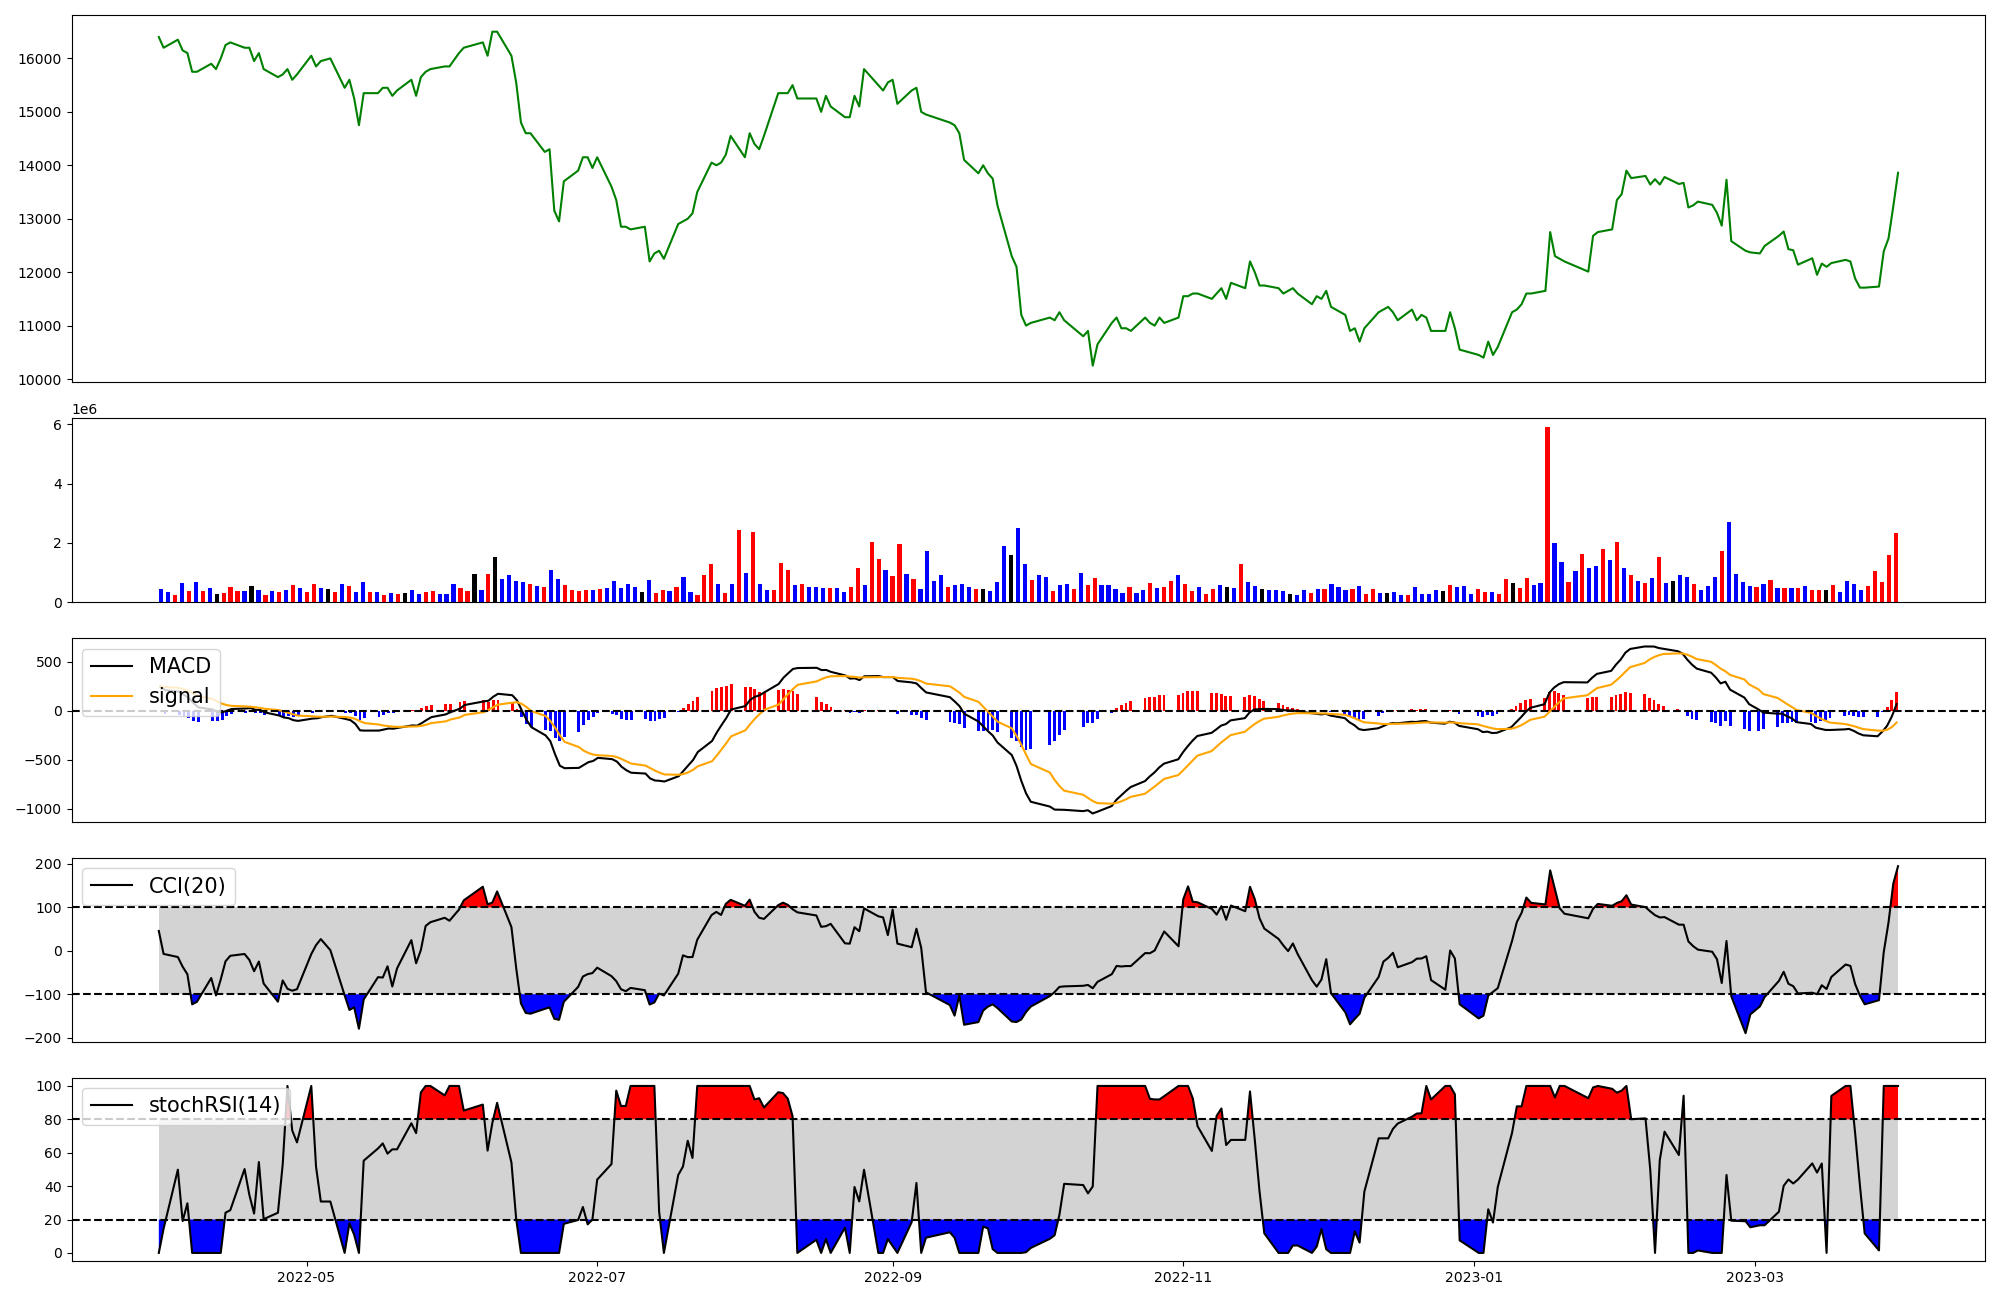Viewport: 2000px width, 1300px height.
Task: Click the 2022-05 date tick label
Action: click(x=306, y=1277)
